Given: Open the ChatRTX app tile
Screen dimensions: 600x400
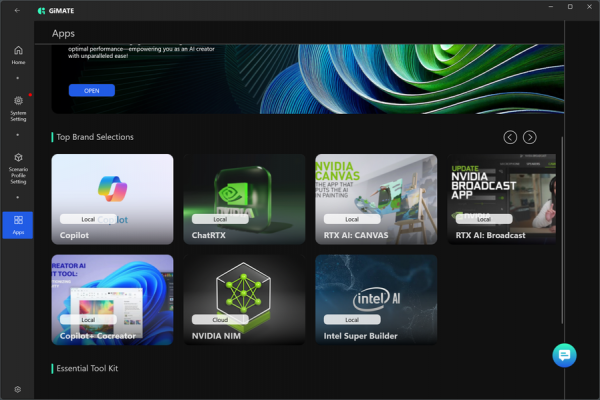Looking at the screenshot, I should pyautogui.click(x=244, y=199).
